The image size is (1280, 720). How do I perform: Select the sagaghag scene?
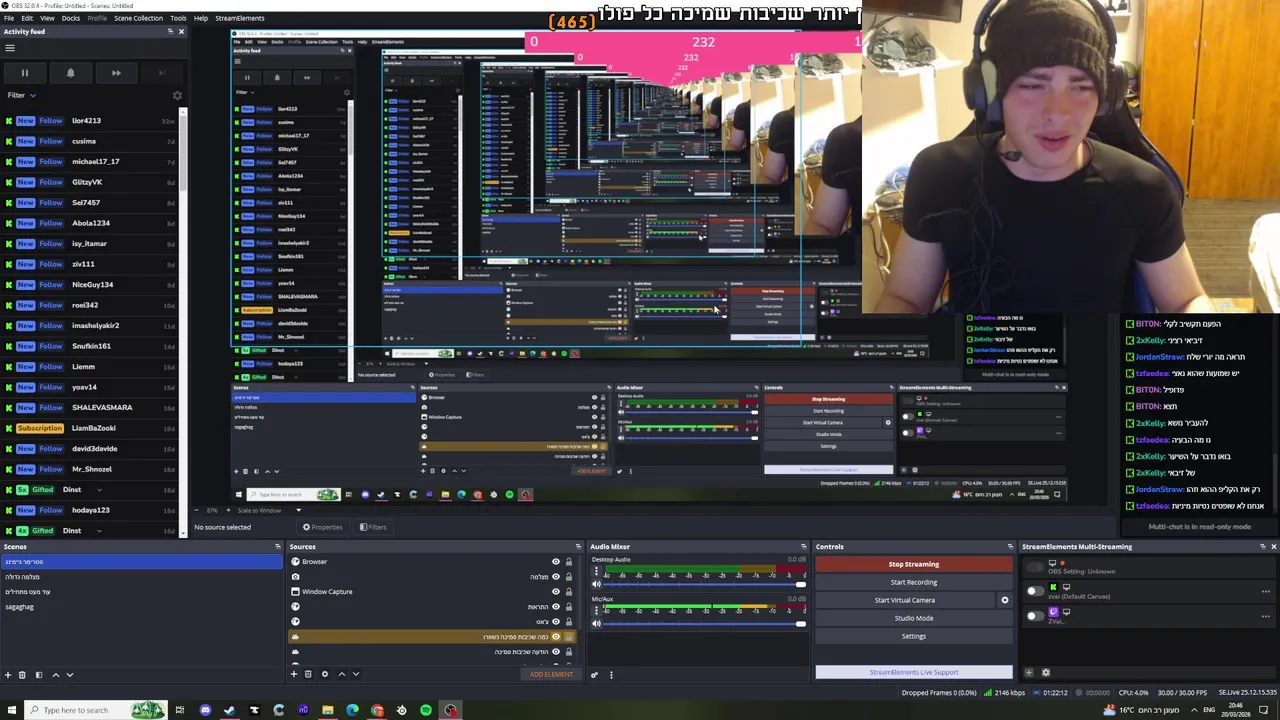20,607
